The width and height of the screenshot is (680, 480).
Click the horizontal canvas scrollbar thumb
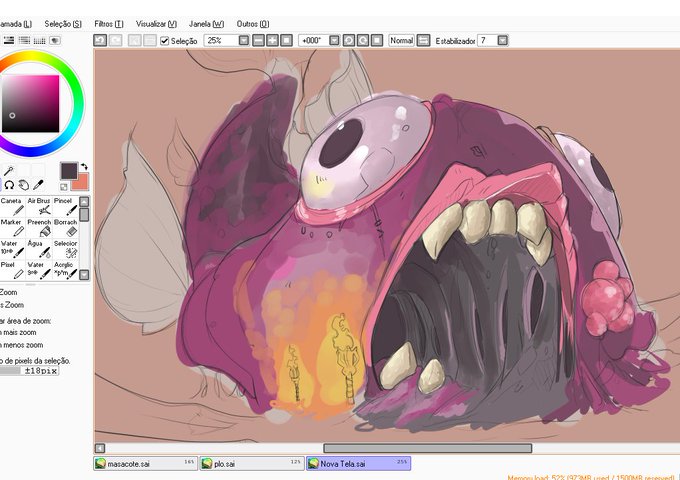(428, 448)
